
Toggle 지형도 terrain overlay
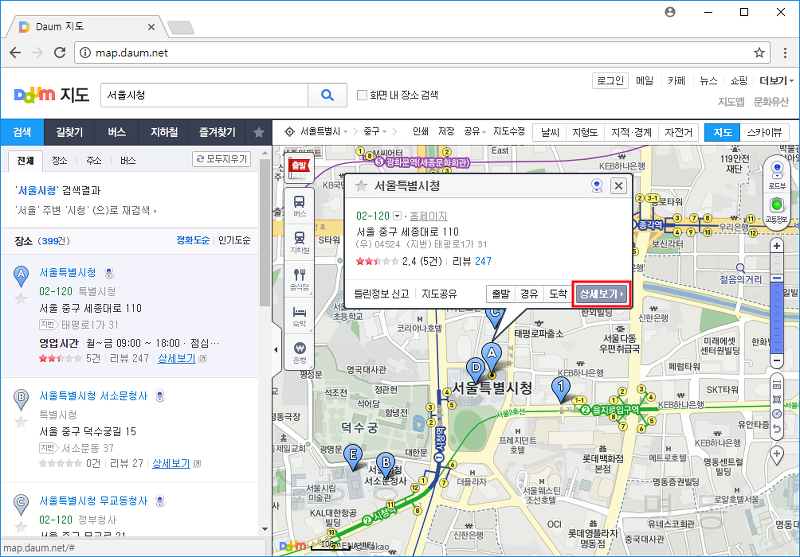click(585, 133)
